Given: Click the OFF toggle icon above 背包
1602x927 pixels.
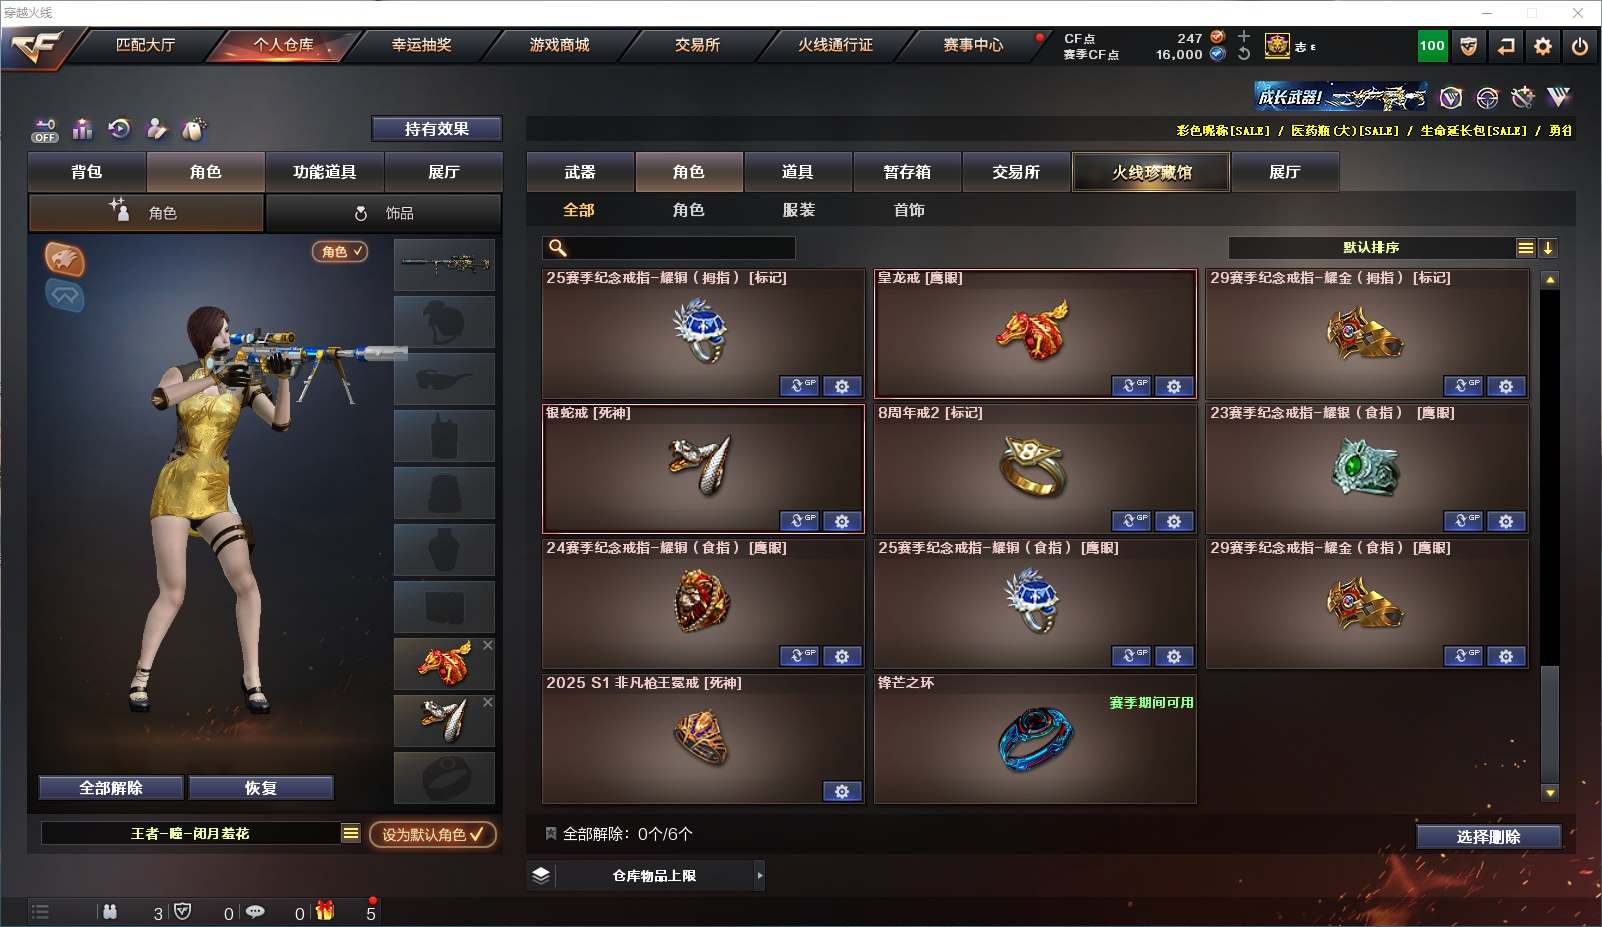Looking at the screenshot, I should coord(45,130).
